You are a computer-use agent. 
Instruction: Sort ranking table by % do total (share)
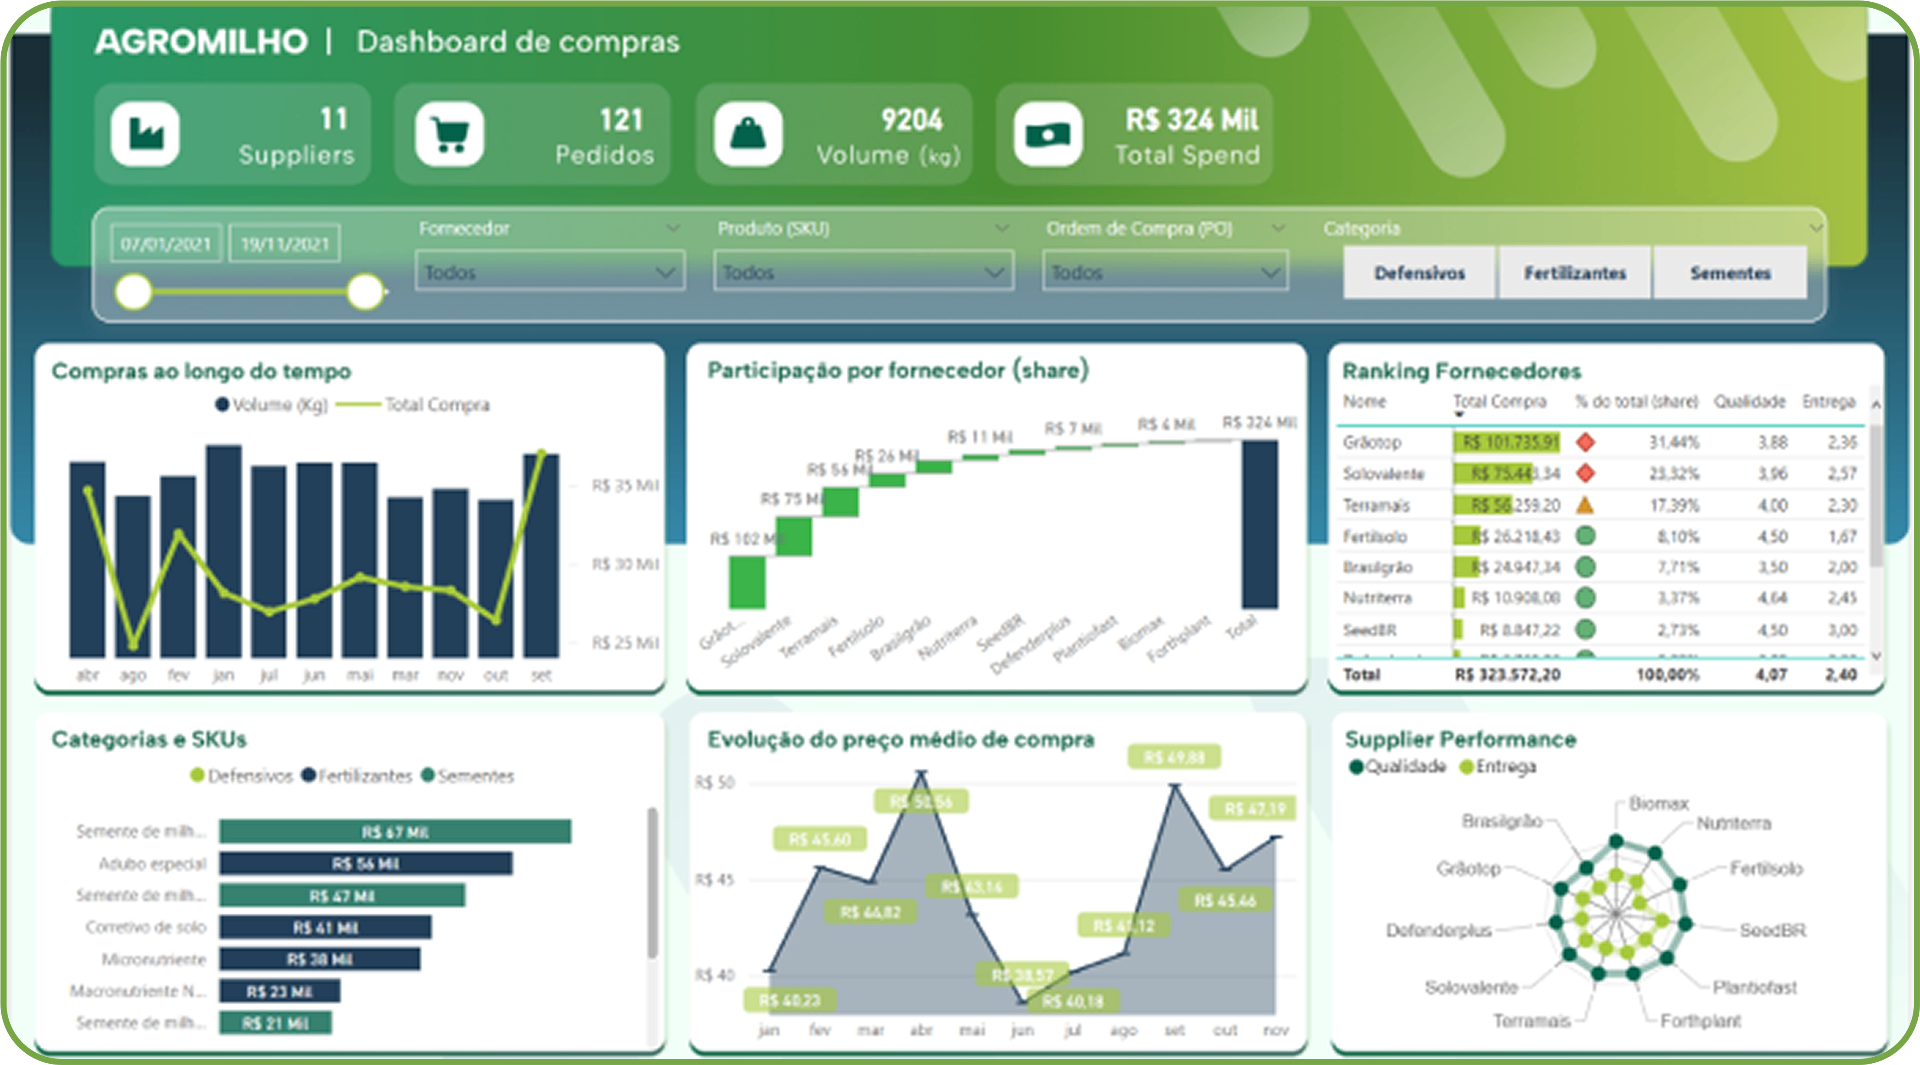pos(1637,402)
